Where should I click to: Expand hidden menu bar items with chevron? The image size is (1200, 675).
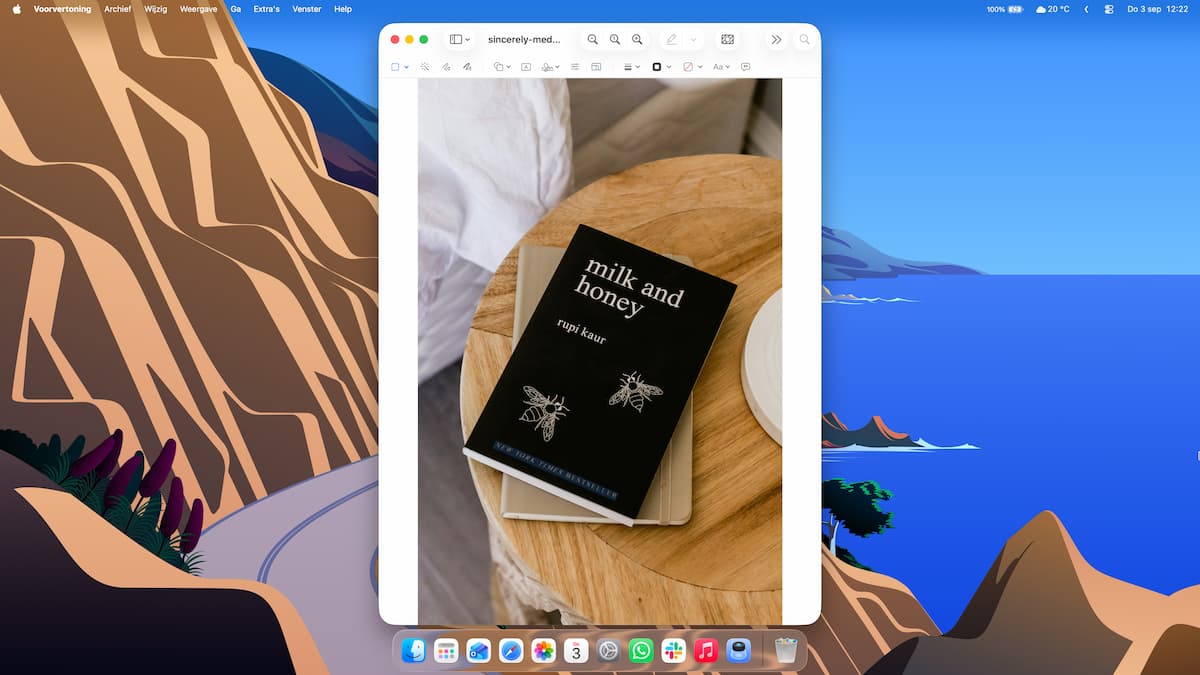click(1087, 9)
